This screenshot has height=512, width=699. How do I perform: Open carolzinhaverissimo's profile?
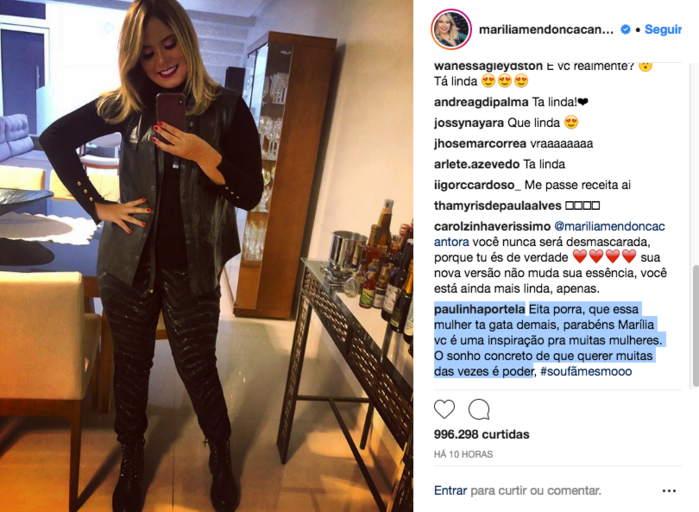pos(492,226)
